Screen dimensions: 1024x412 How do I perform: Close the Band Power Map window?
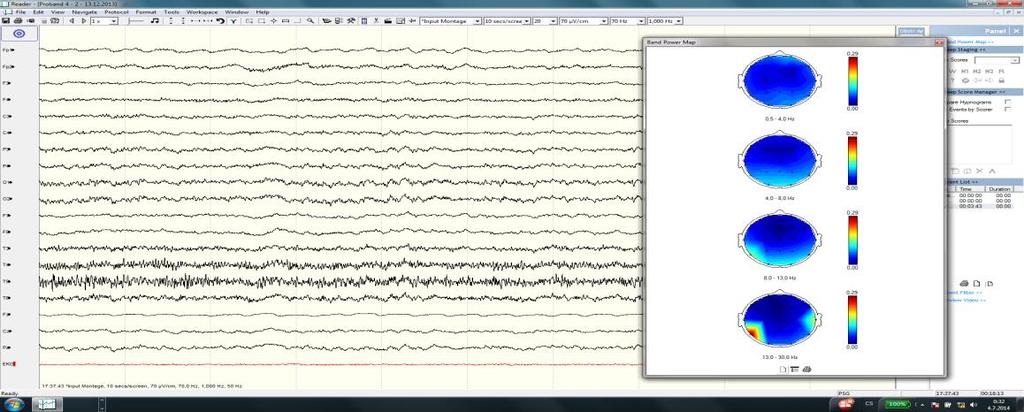click(940, 42)
